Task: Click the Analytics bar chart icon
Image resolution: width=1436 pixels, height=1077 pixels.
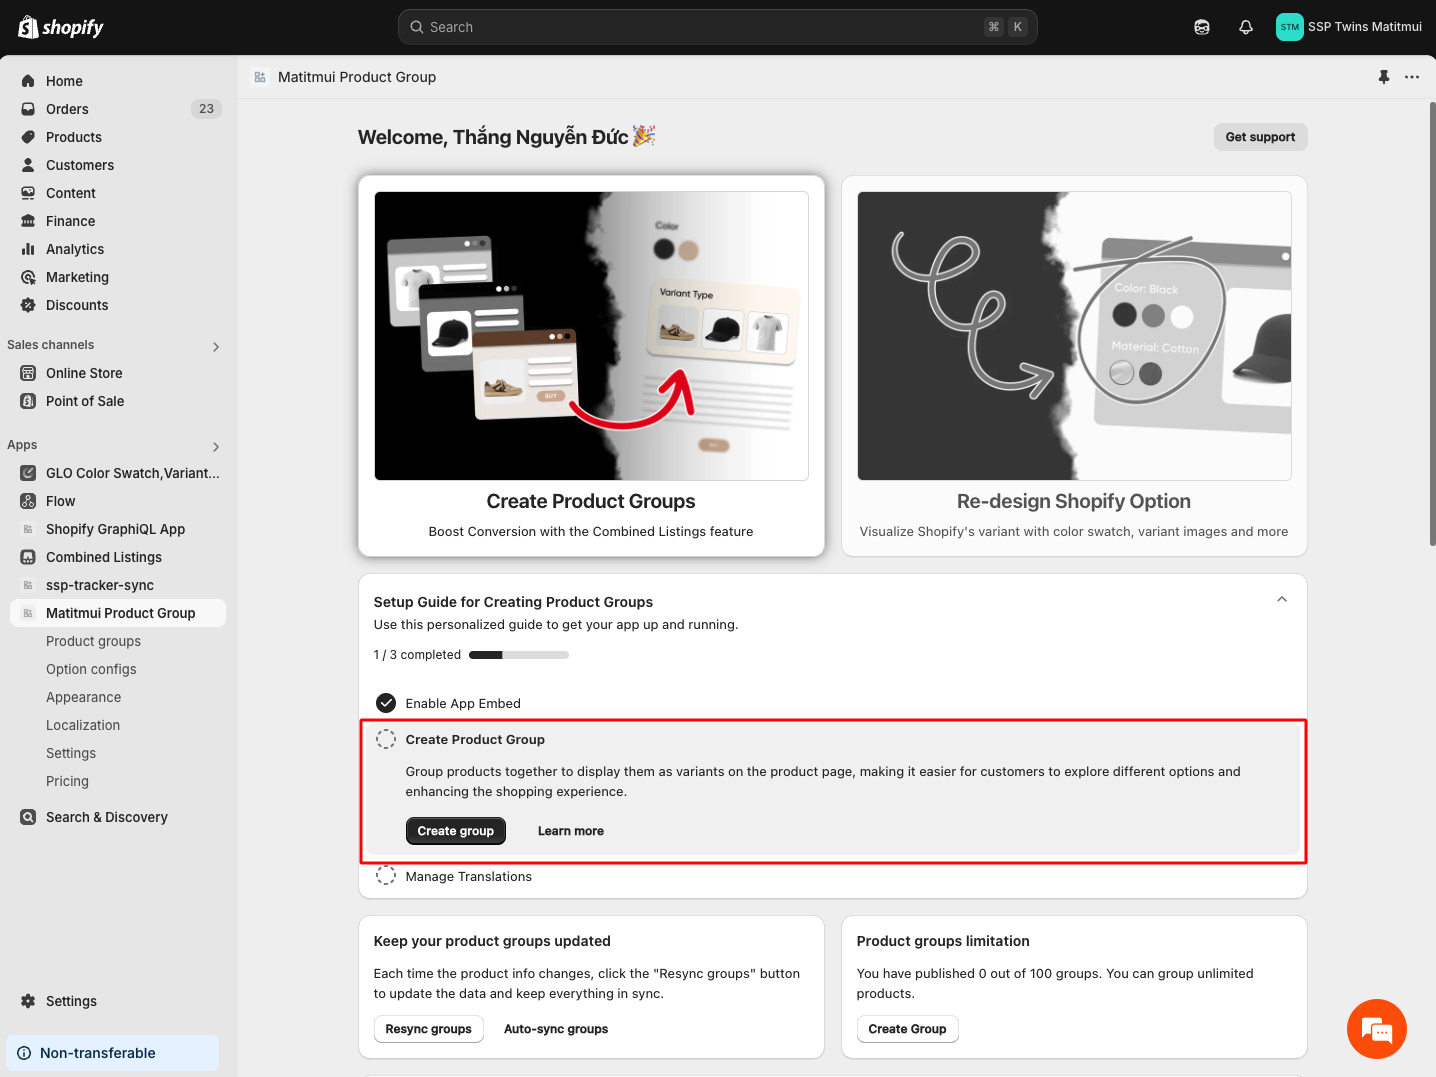Action: click(x=28, y=249)
